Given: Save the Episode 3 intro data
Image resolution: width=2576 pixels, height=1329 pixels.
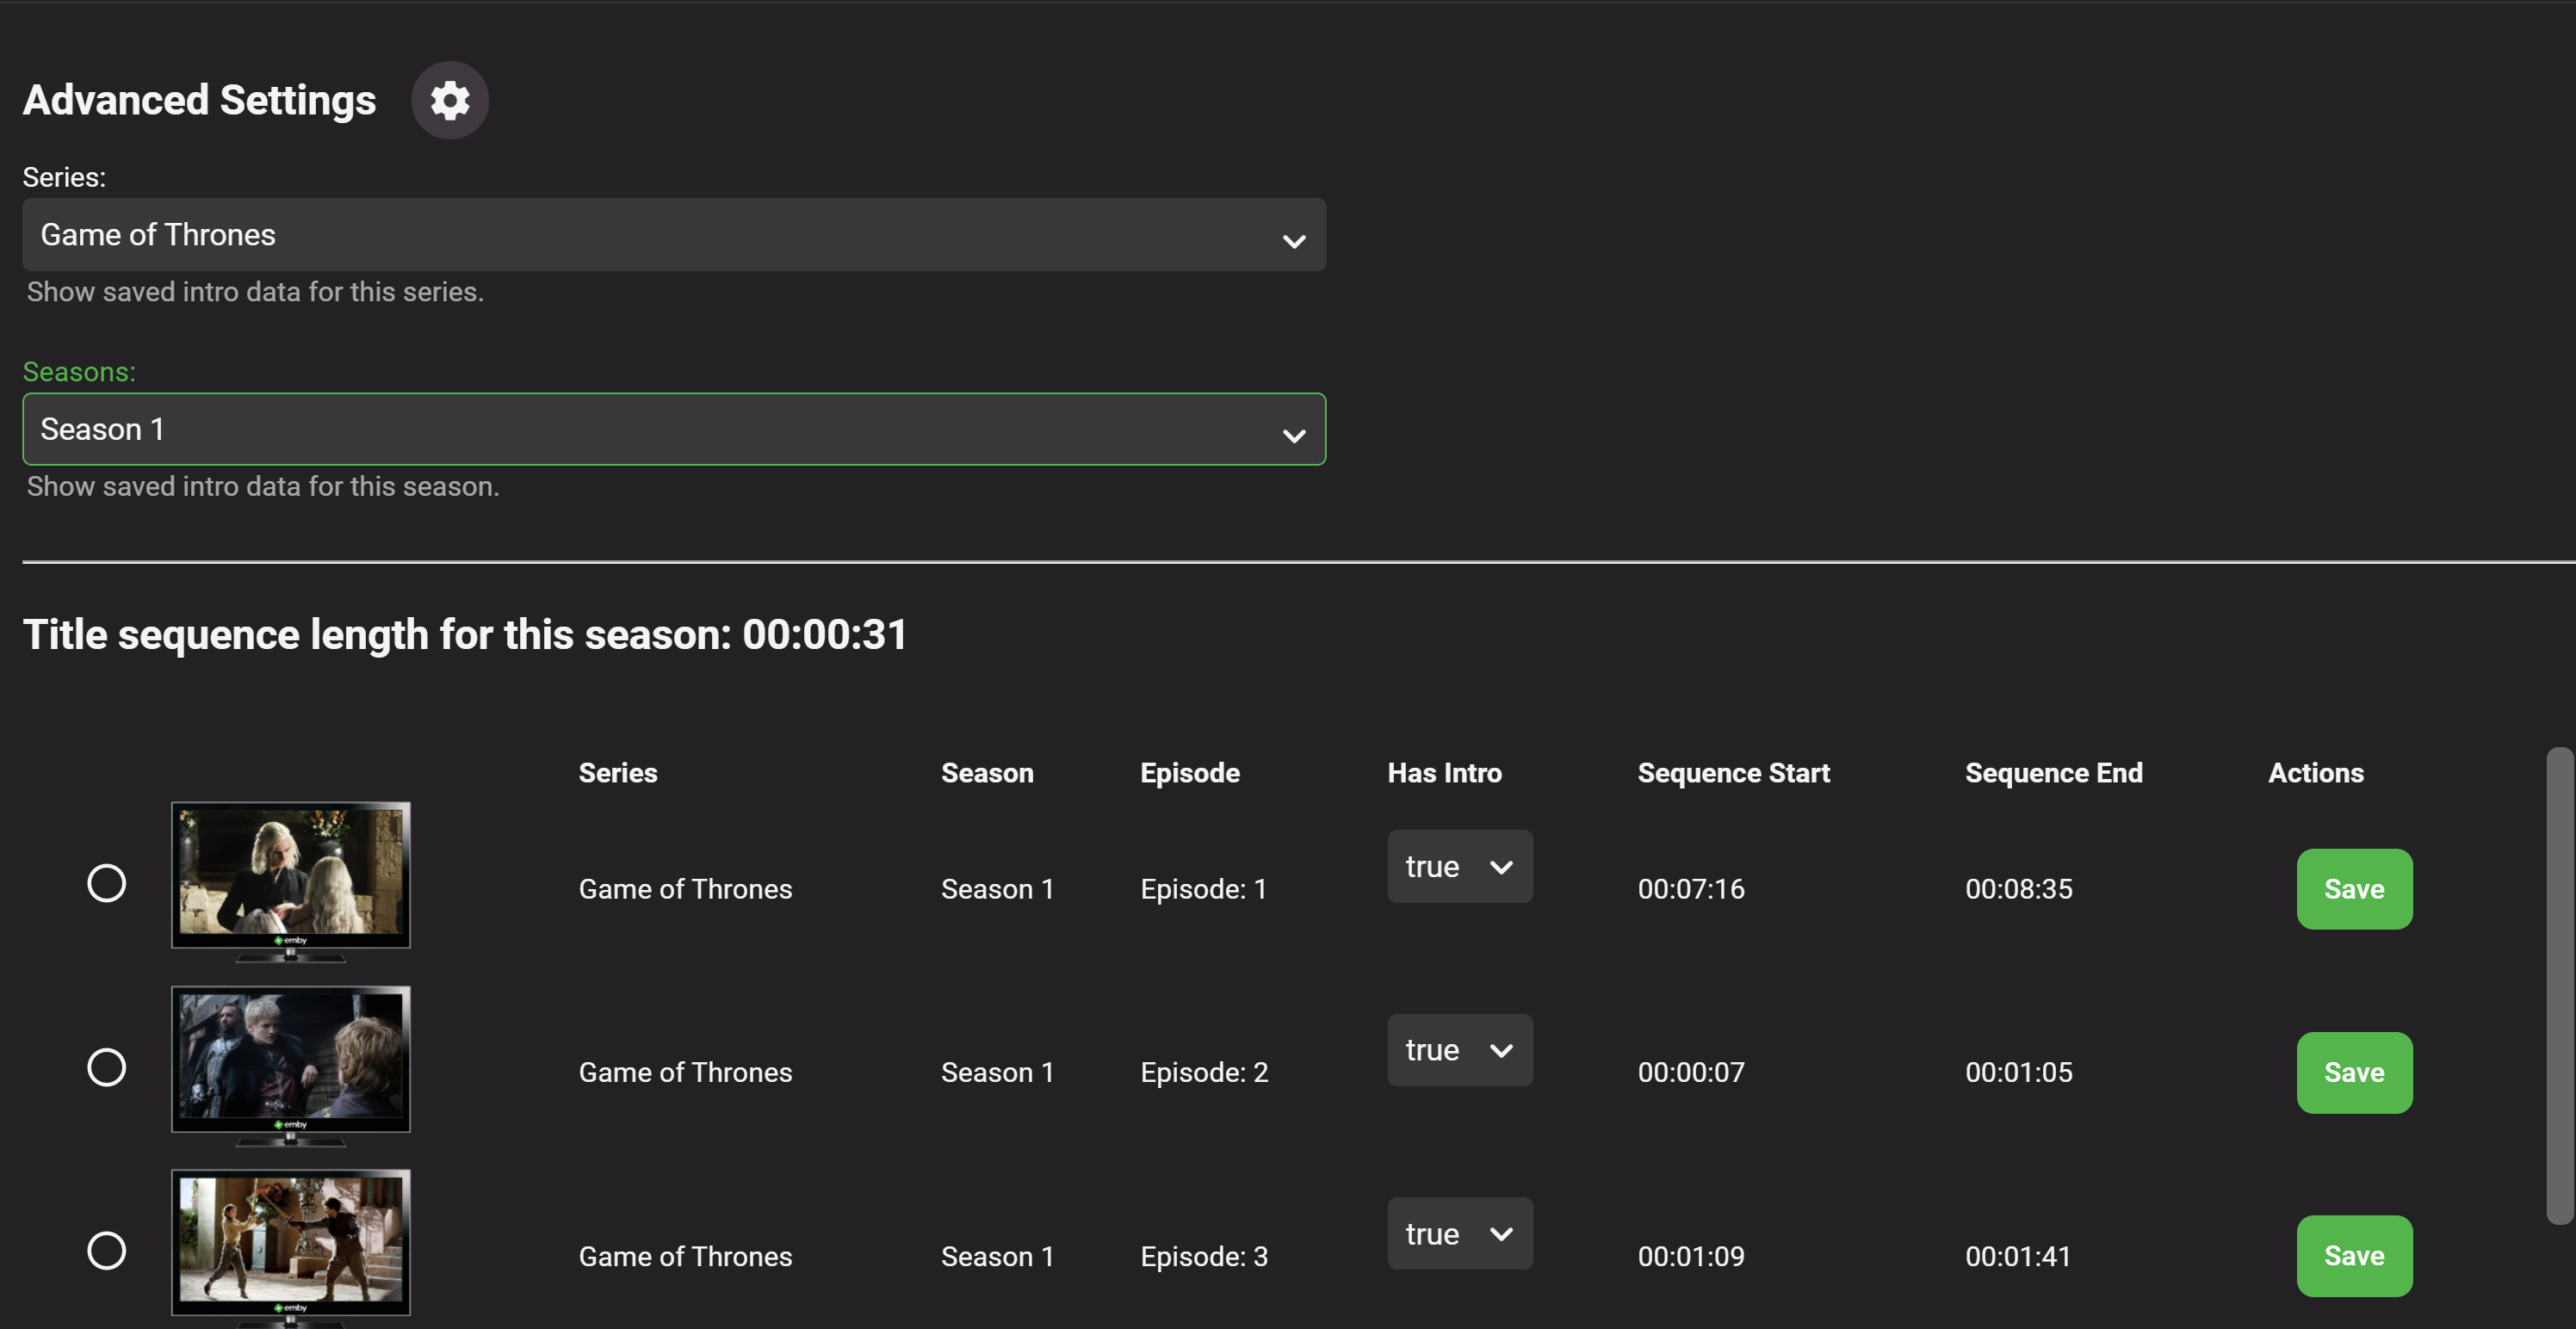Looking at the screenshot, I should pyautogui.click(x=2353, y=1256).
